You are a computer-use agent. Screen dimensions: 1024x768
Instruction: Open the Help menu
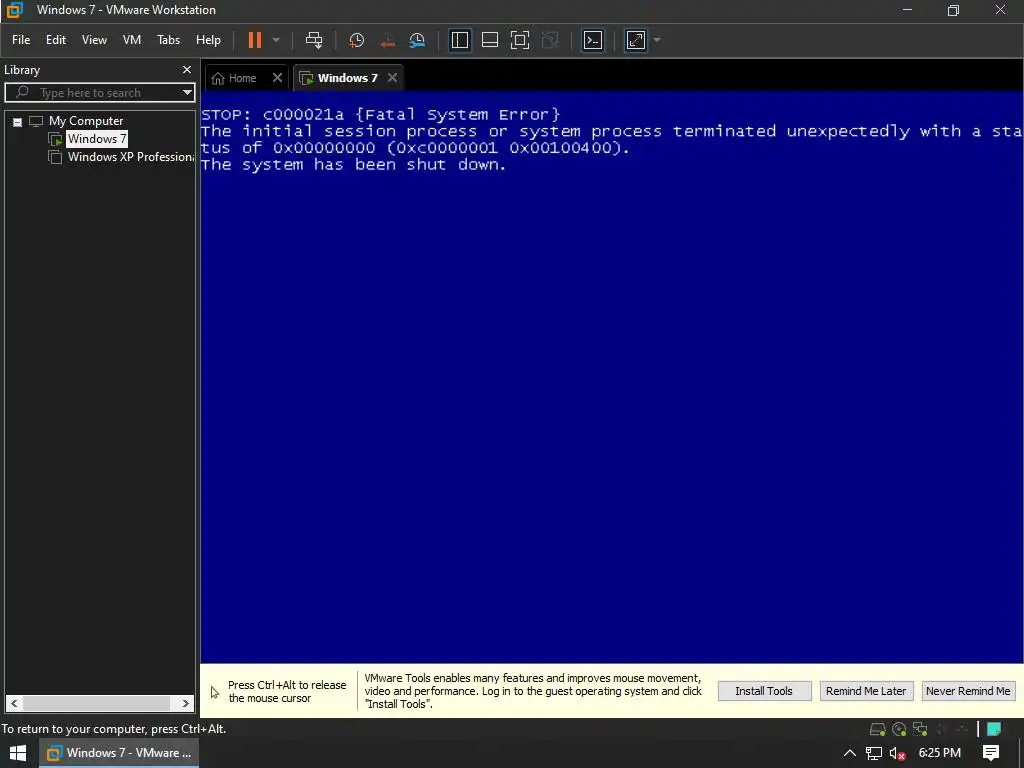coord(208,40)
